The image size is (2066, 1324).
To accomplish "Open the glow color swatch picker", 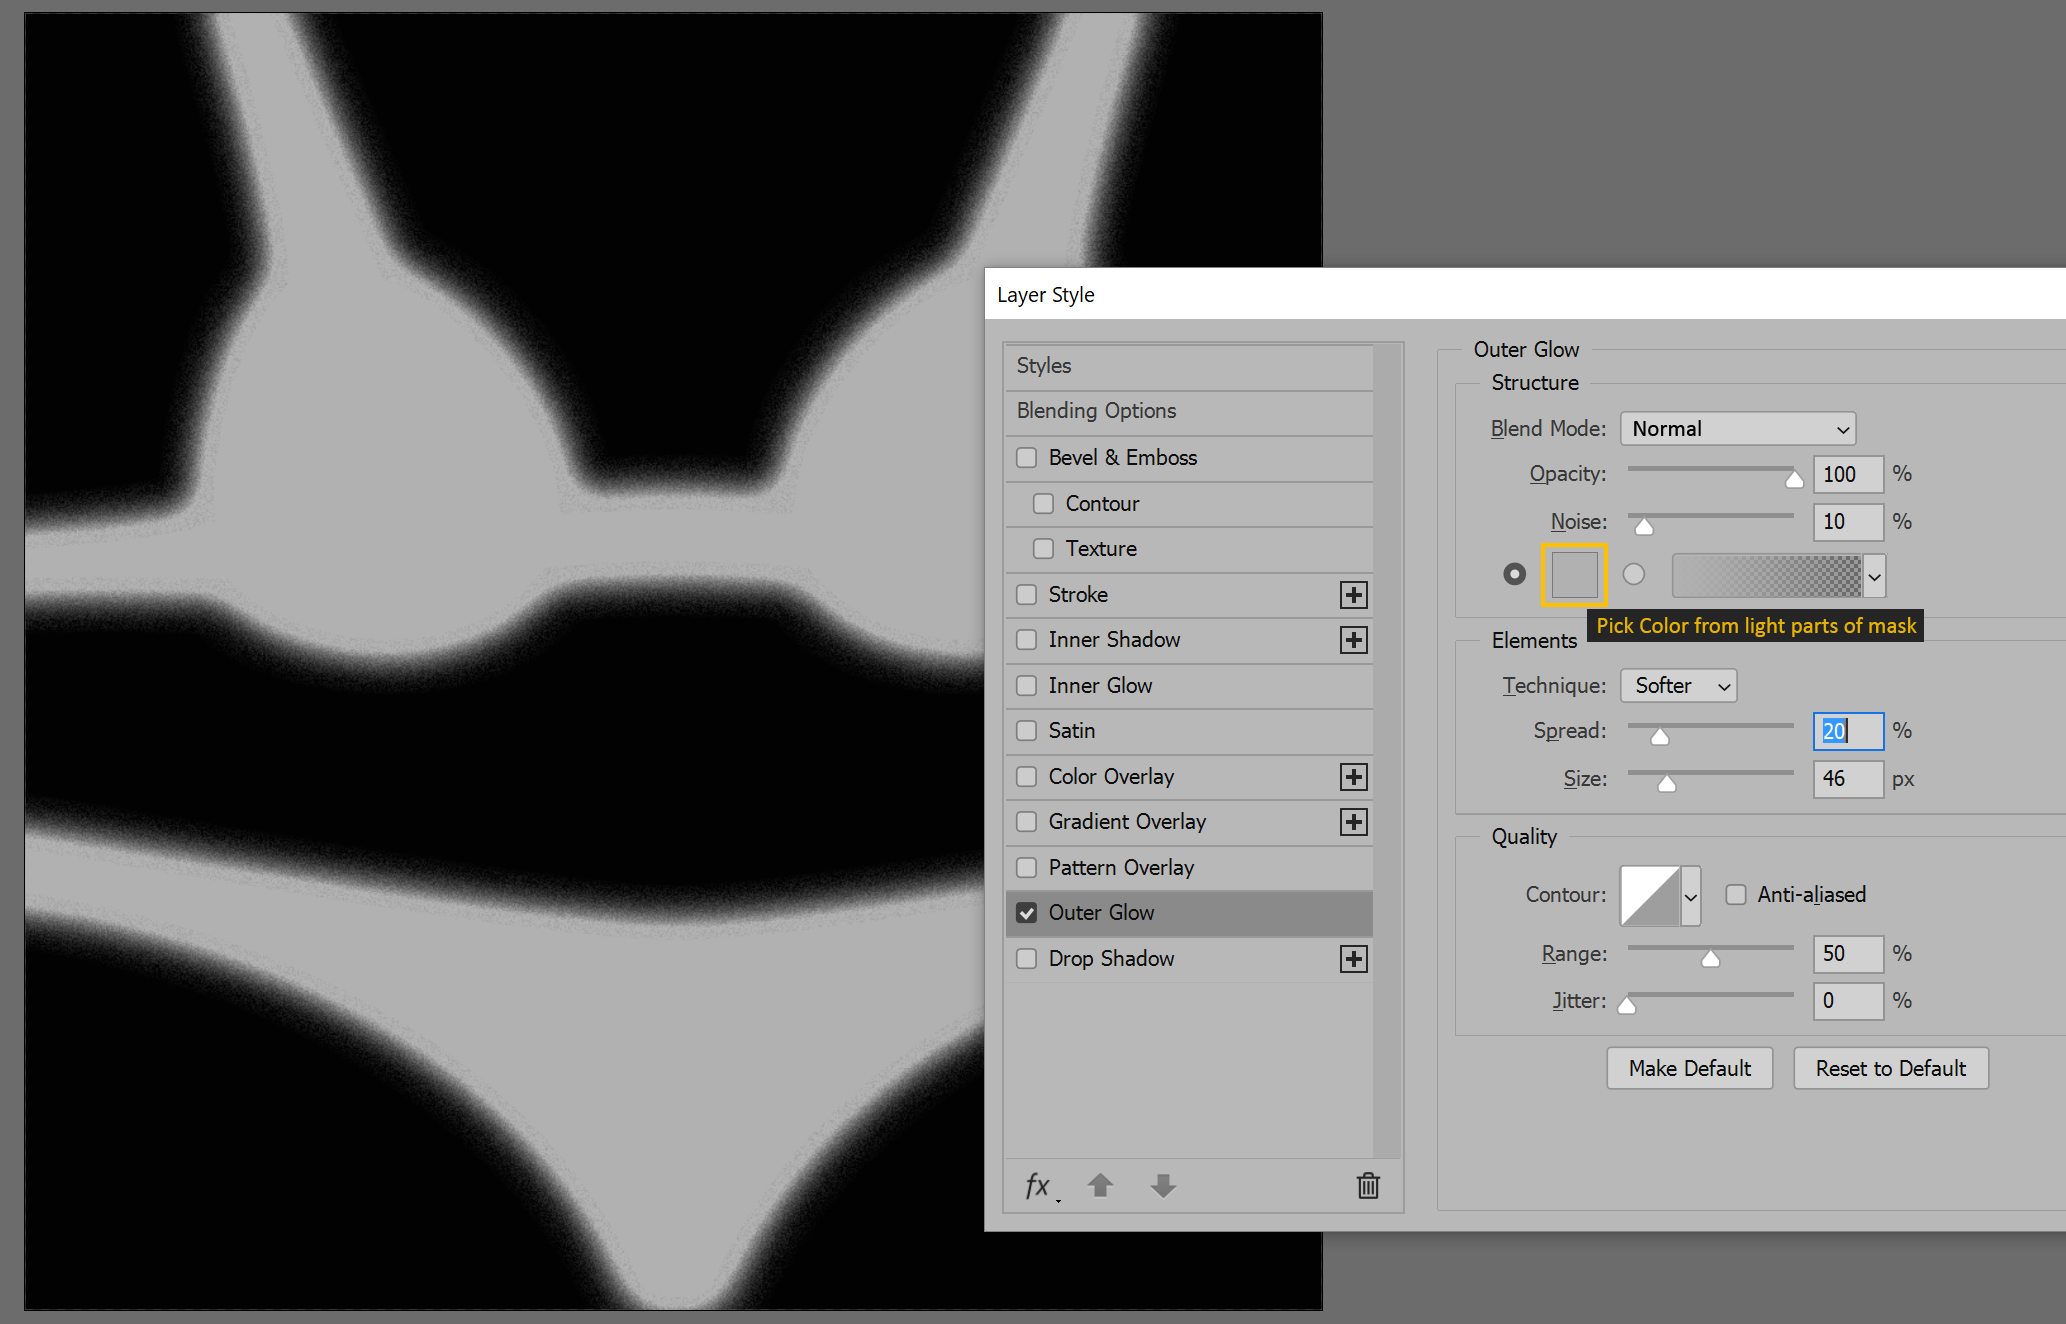I will coord(1575,575).
